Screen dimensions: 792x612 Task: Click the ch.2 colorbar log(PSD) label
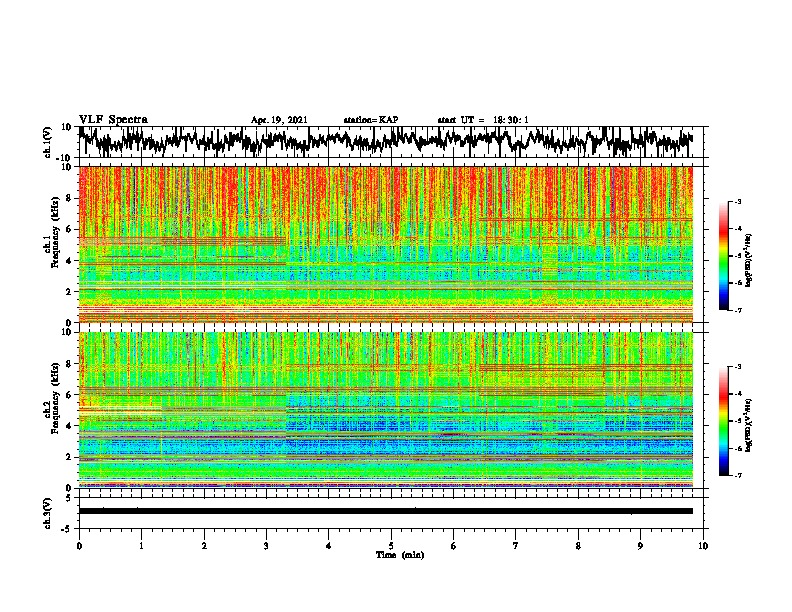click(x=748, y=424)
